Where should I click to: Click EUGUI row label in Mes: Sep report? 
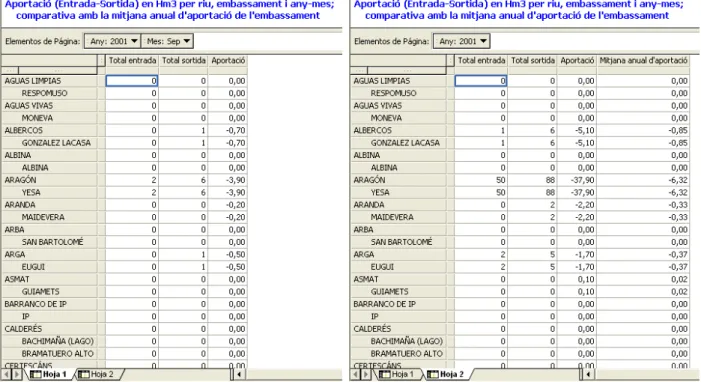[49, 267]
